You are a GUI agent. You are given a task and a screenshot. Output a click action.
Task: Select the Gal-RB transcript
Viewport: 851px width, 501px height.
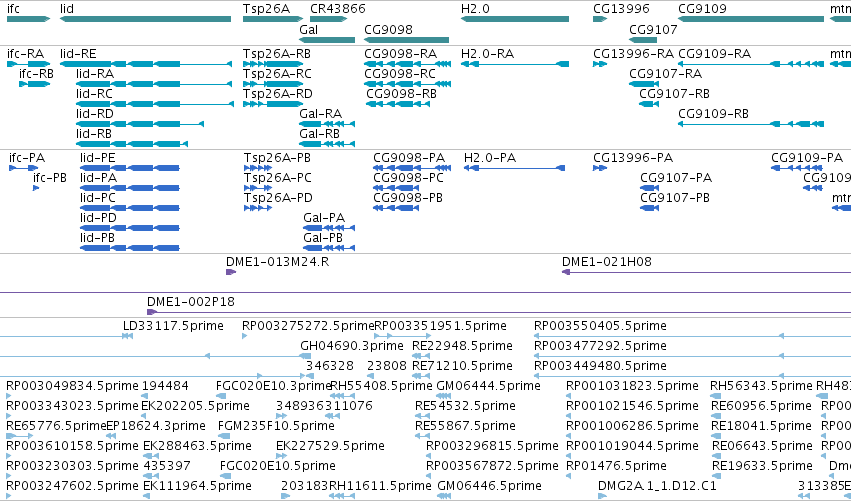coord(327,144)
